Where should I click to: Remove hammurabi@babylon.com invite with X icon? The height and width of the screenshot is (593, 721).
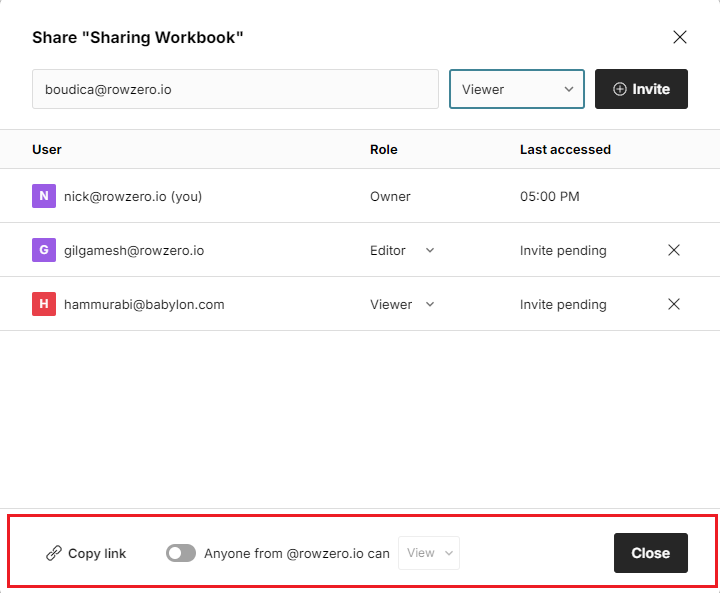pyautogui.click(x=674, y=304)
